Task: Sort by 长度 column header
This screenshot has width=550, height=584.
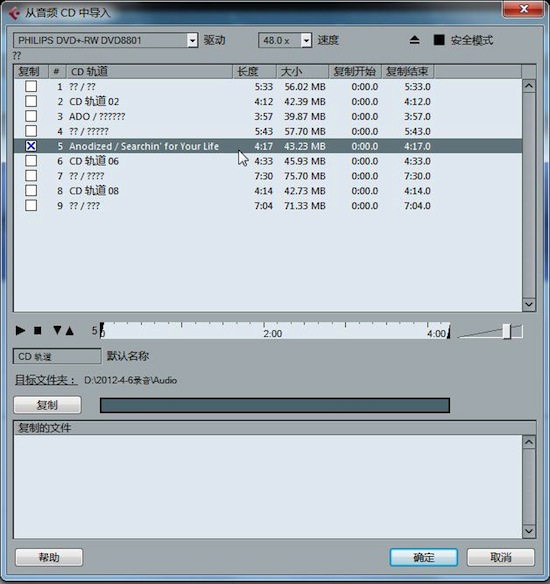Action: (254, 71)
